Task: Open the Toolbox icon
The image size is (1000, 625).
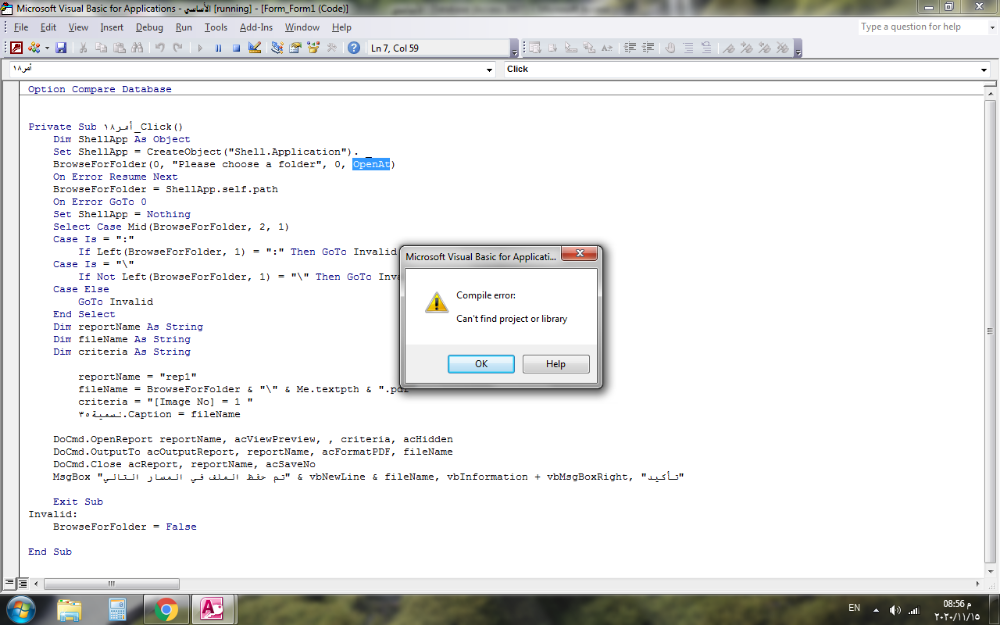Action: pyautogui.click(x=332, y=48)
